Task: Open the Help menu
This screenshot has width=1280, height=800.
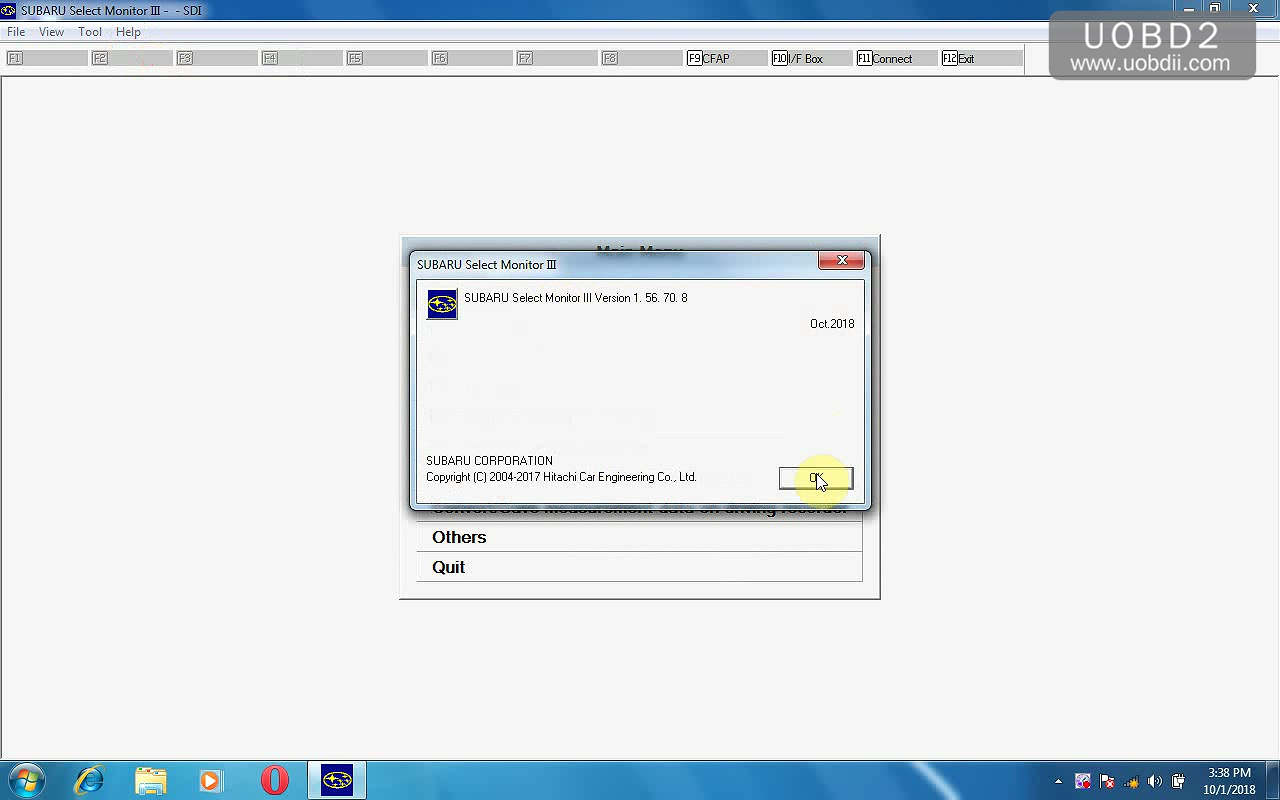Action: (x=128, y=32)
